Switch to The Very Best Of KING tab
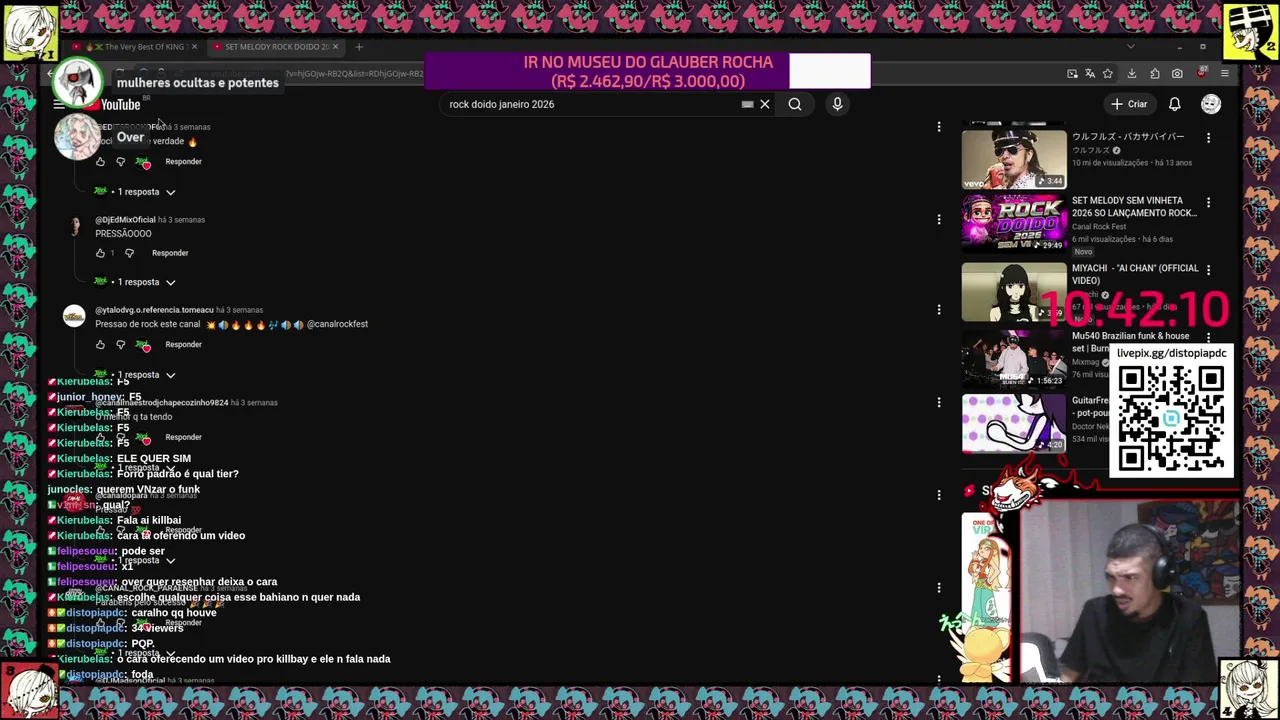The width and height of the screenshot is (1280, 720). [x=135, y=47]
